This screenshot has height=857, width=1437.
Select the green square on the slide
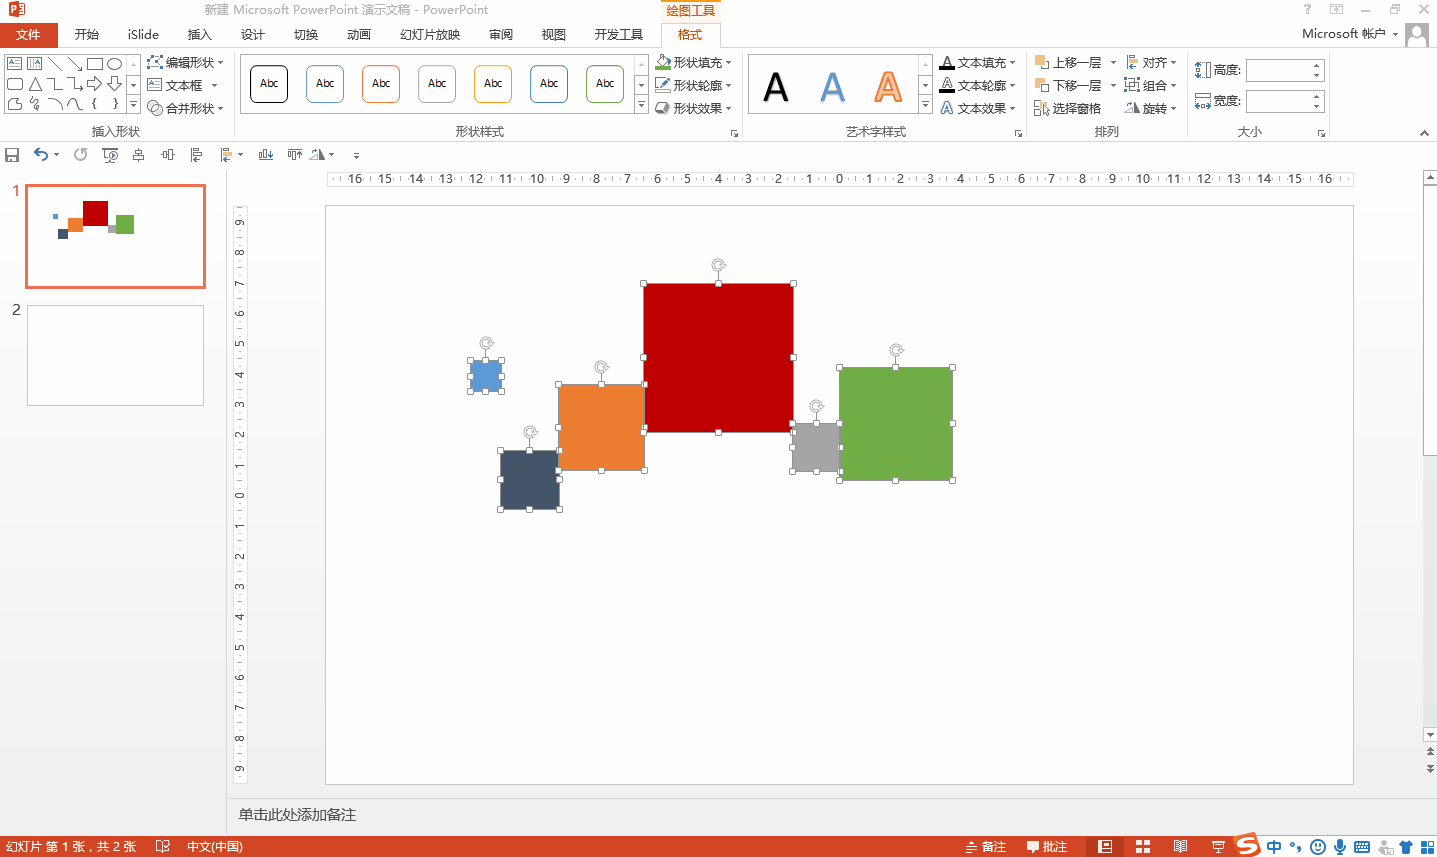pos(896,423)
